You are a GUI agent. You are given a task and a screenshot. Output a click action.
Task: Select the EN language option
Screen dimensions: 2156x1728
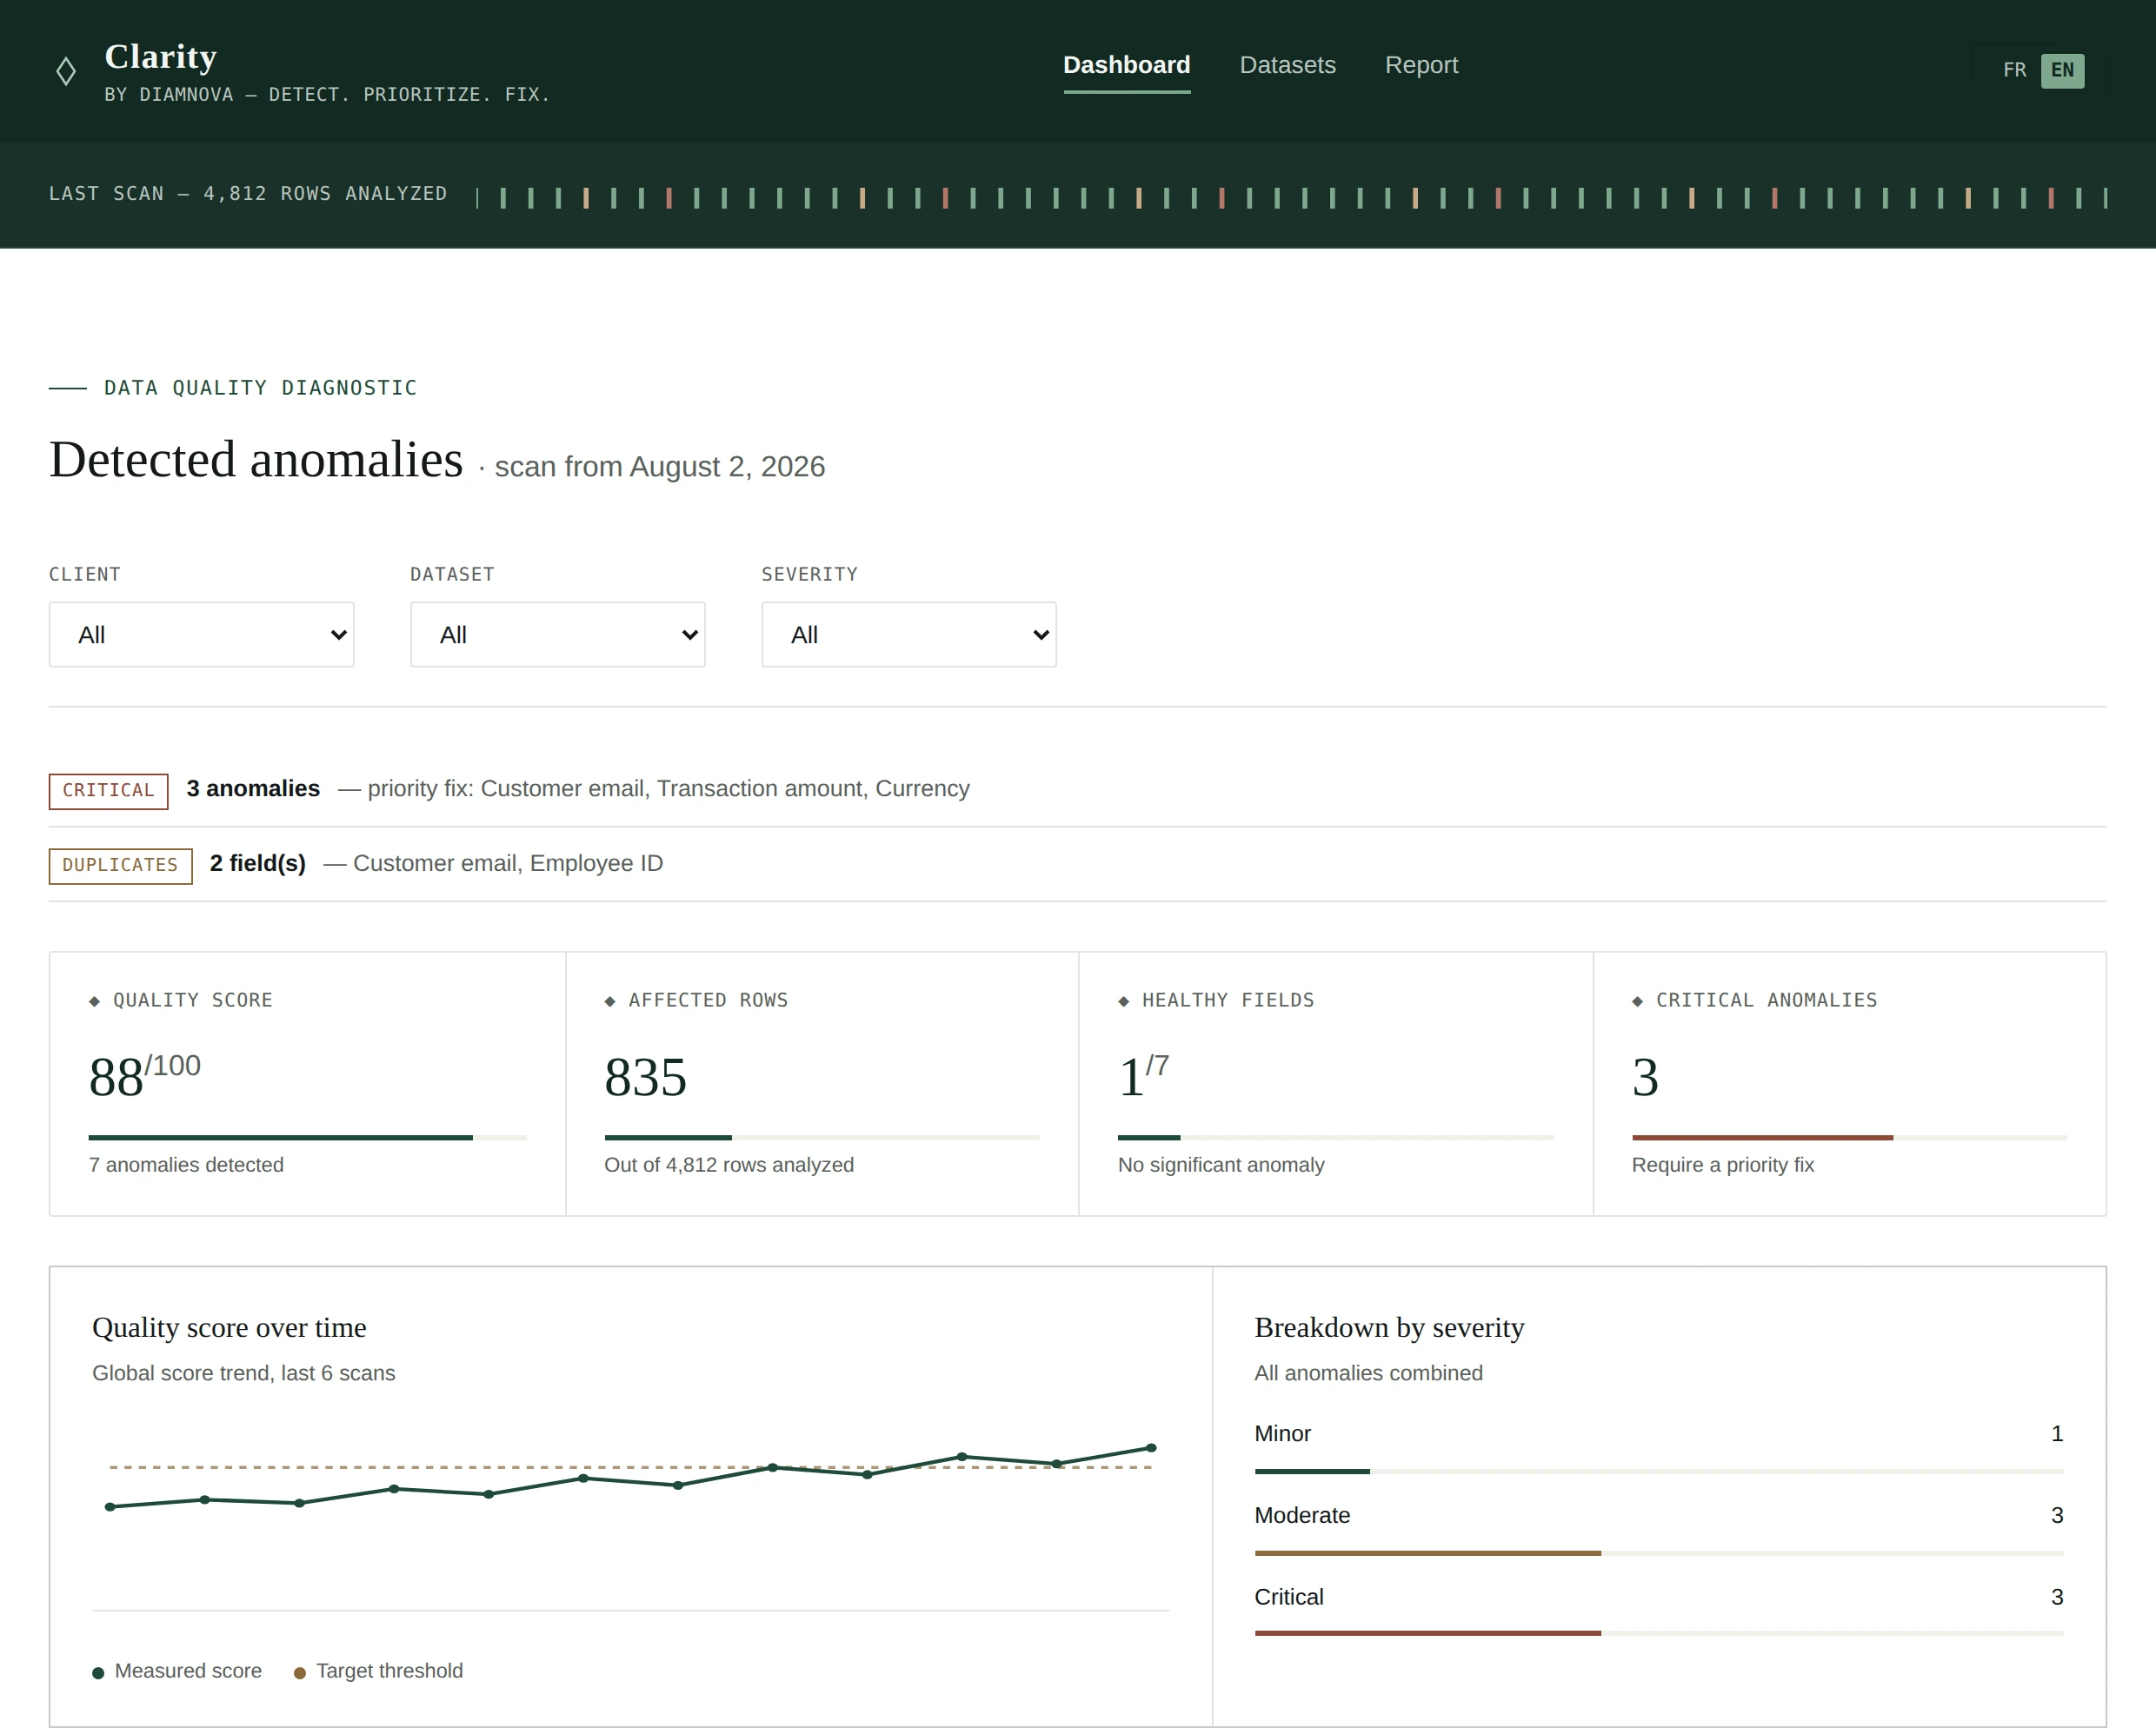point(2062,70)
